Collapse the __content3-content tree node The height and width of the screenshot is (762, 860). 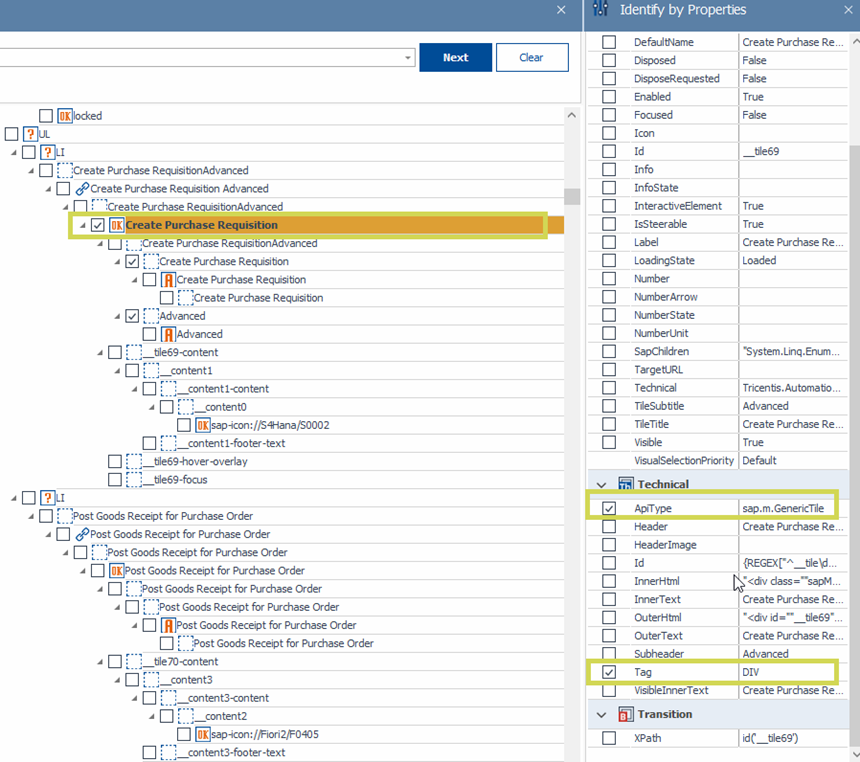pos(134,698)
